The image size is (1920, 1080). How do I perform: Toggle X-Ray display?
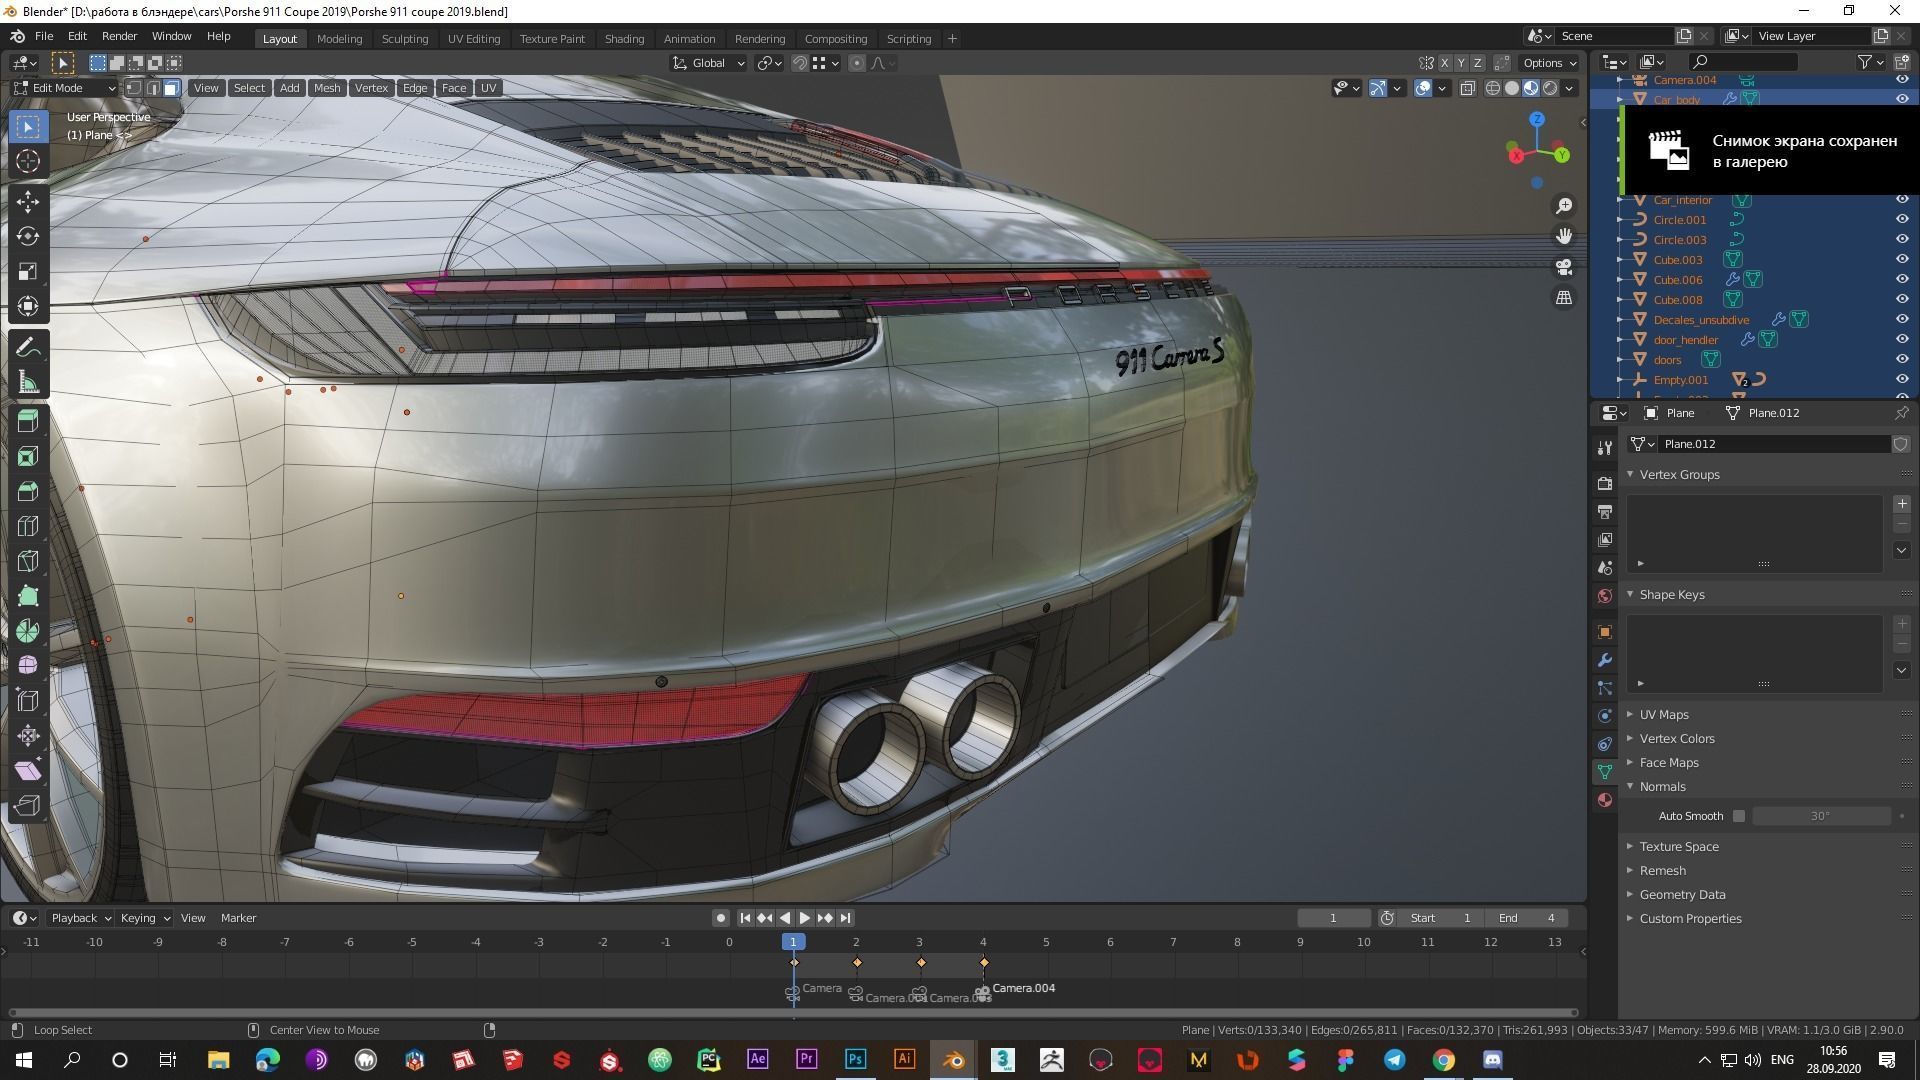pos(1467,88)
